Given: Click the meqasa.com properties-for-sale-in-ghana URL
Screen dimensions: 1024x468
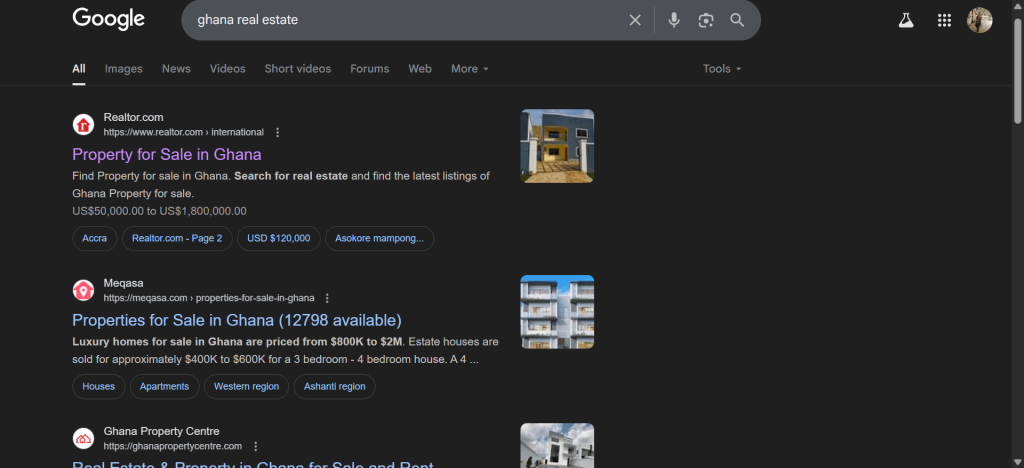Looking at the screenshot, I should pyautogui.click(x=209, y=298).
